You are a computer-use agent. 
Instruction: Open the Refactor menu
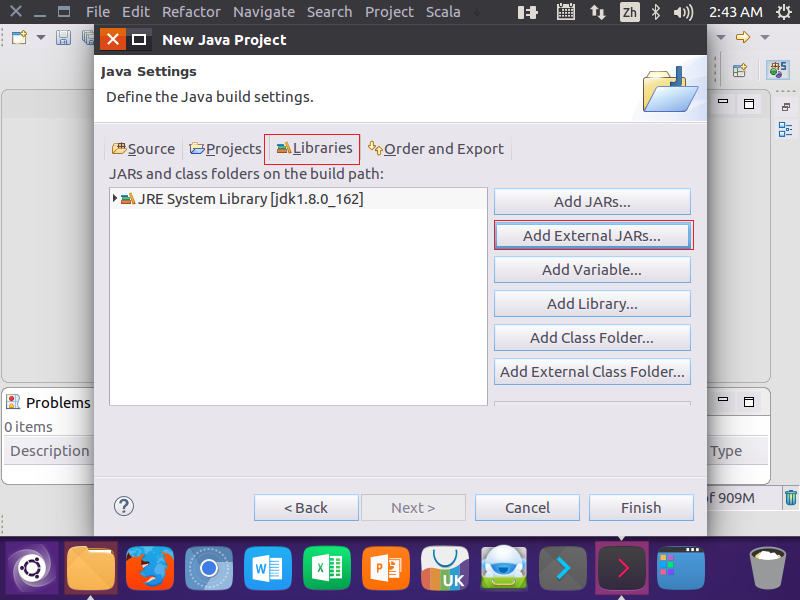191,12
